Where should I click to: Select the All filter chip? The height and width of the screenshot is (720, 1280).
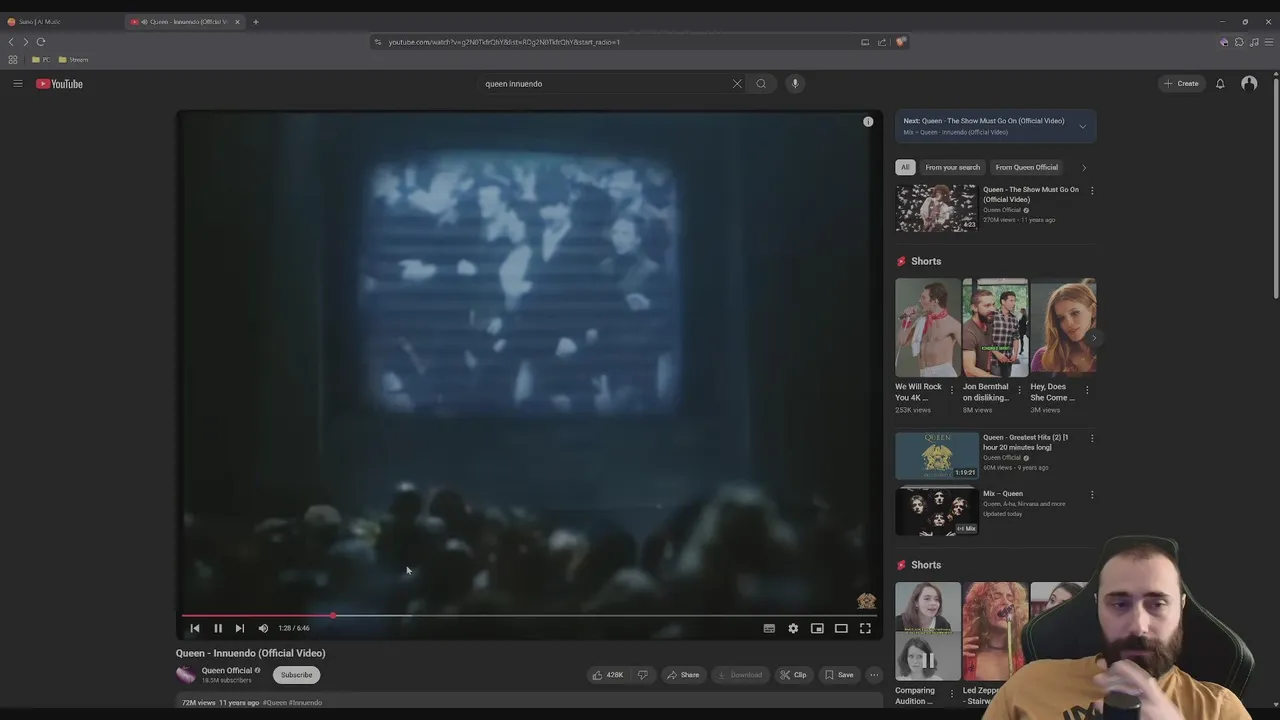(x=905, y=167)
